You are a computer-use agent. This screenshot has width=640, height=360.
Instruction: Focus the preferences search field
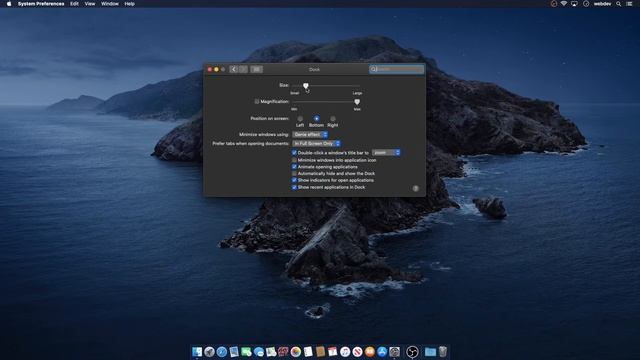(x=396, y=69)
